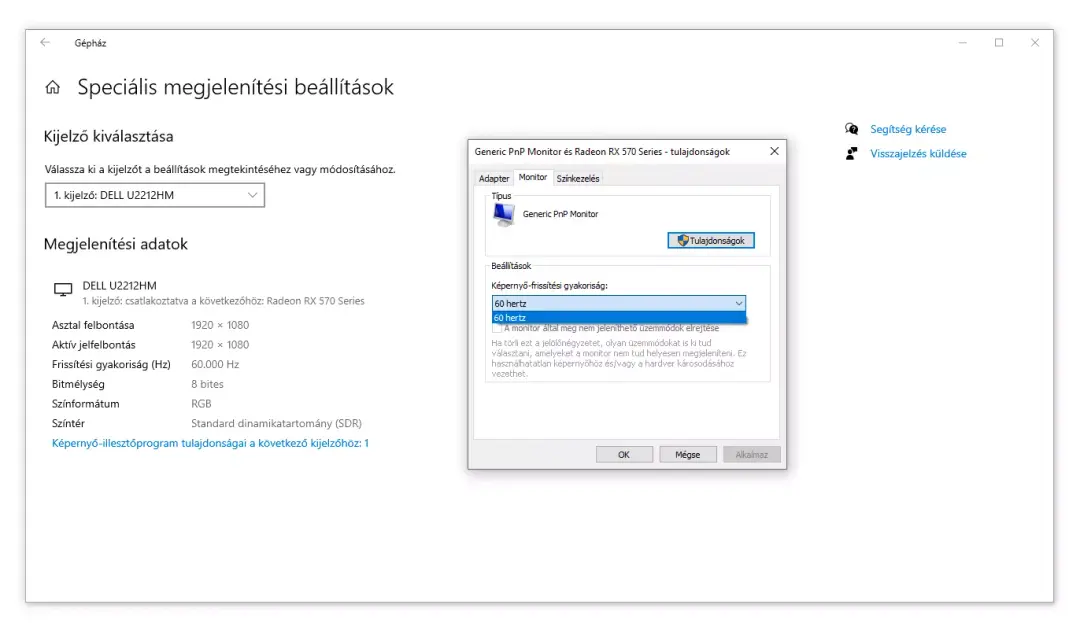Toggle the hide unsupported monitor modes checkbox
This screenshot has width=1080, height=623.
(x=497, y=328)
